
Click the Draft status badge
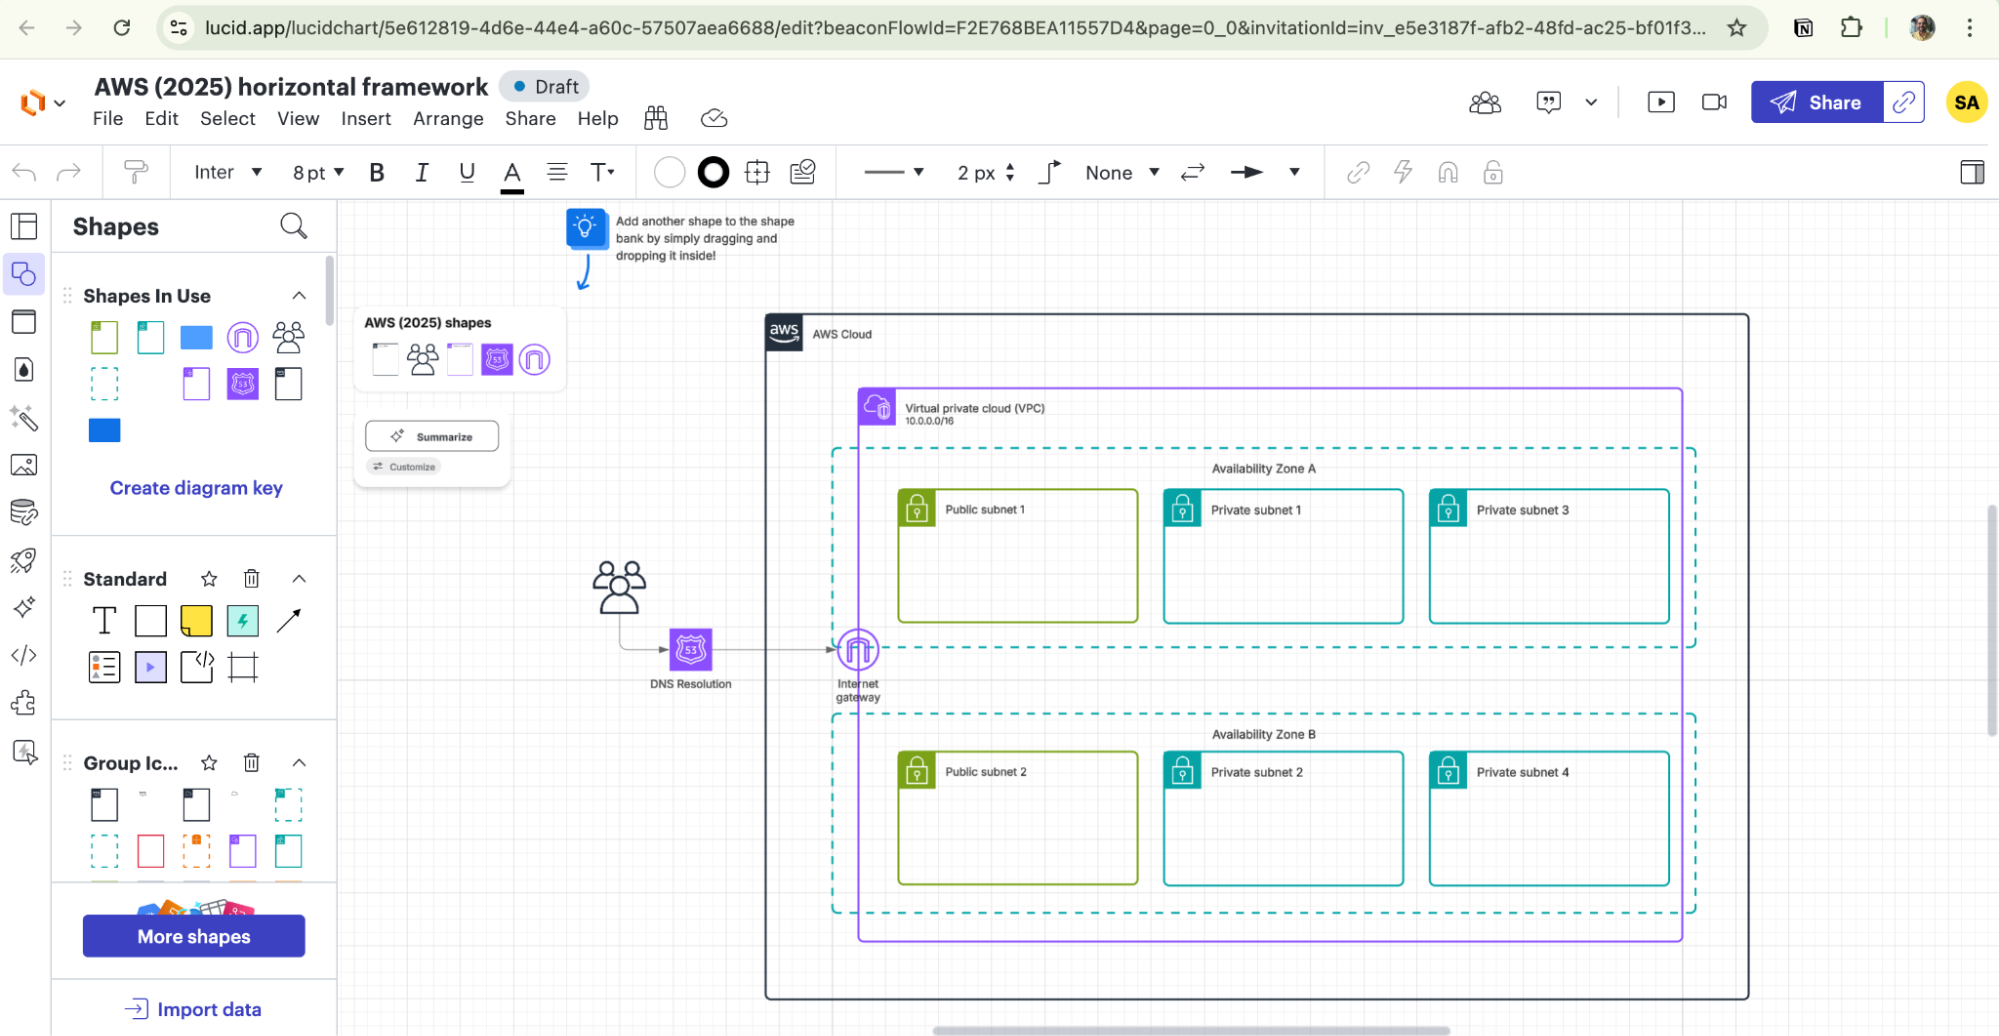click(545, 87)
